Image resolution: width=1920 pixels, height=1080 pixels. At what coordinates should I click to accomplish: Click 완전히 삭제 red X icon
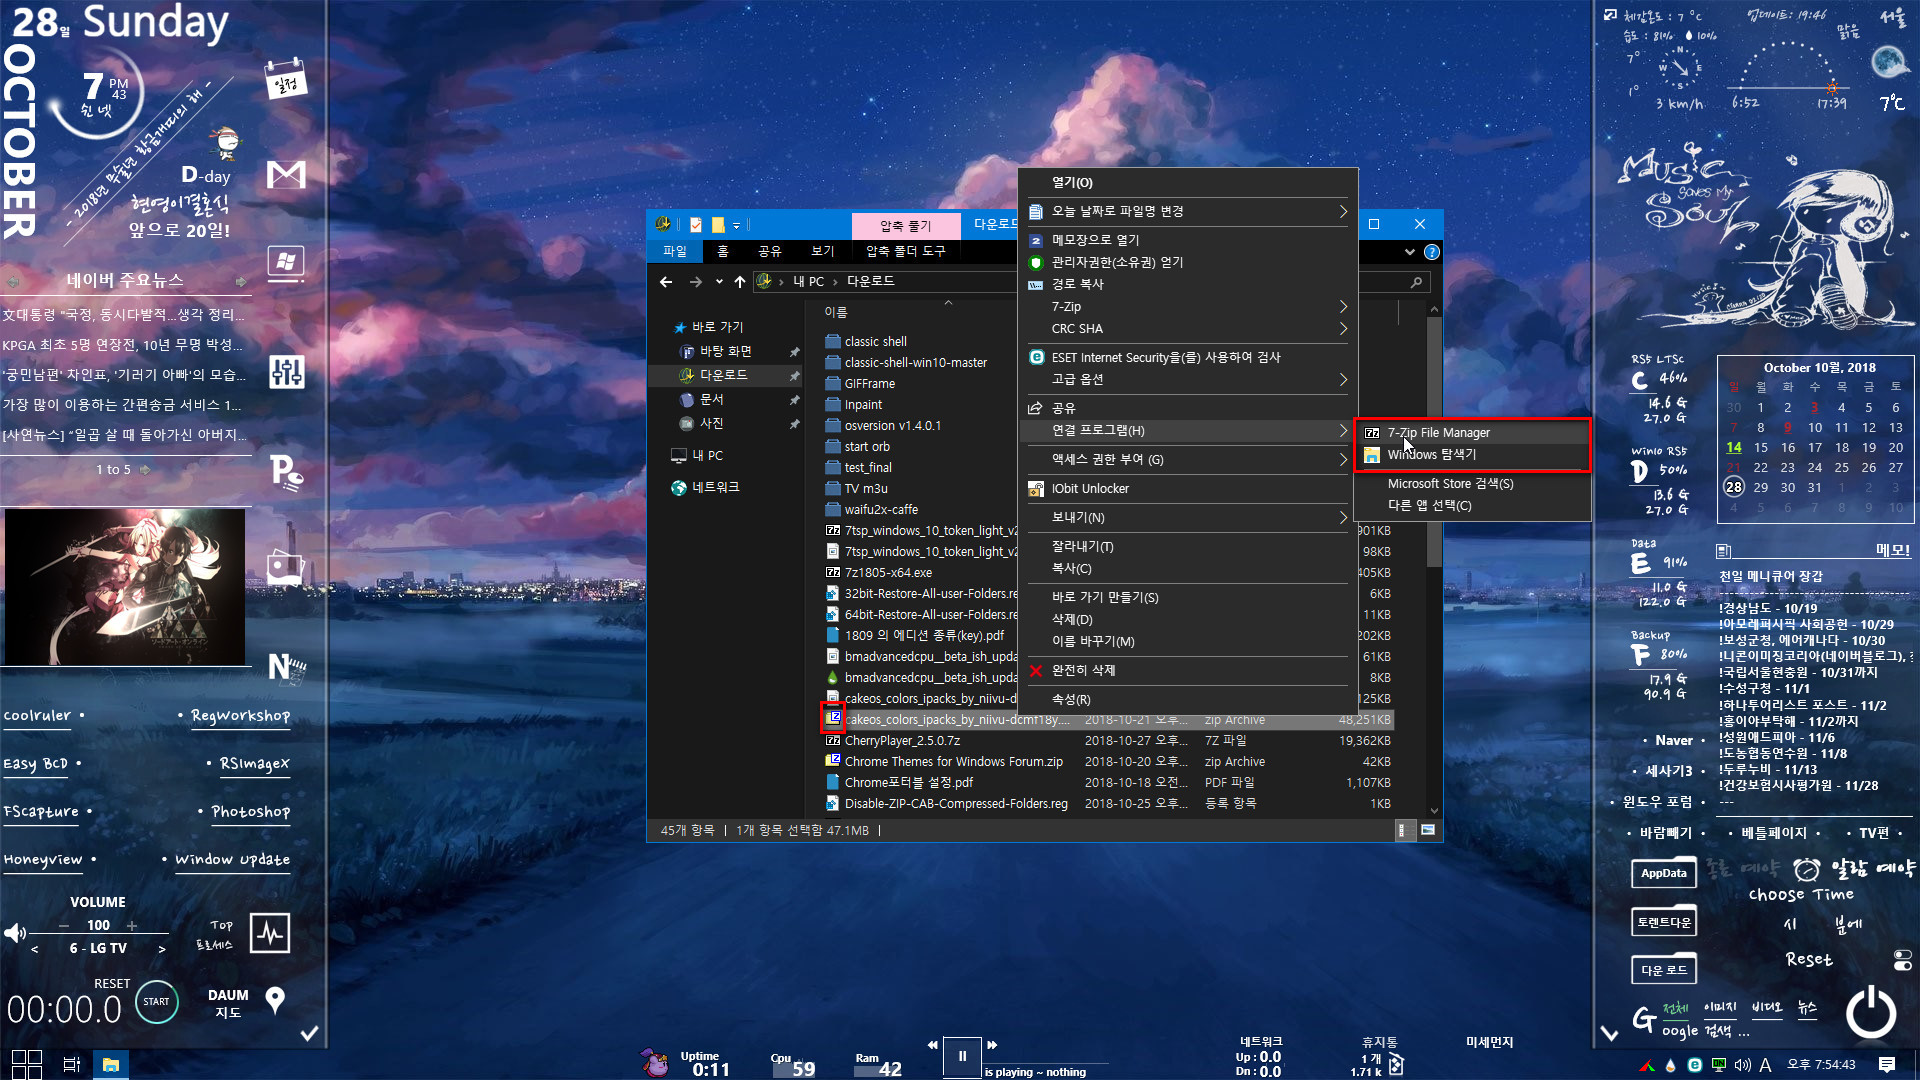point(1036,671)
